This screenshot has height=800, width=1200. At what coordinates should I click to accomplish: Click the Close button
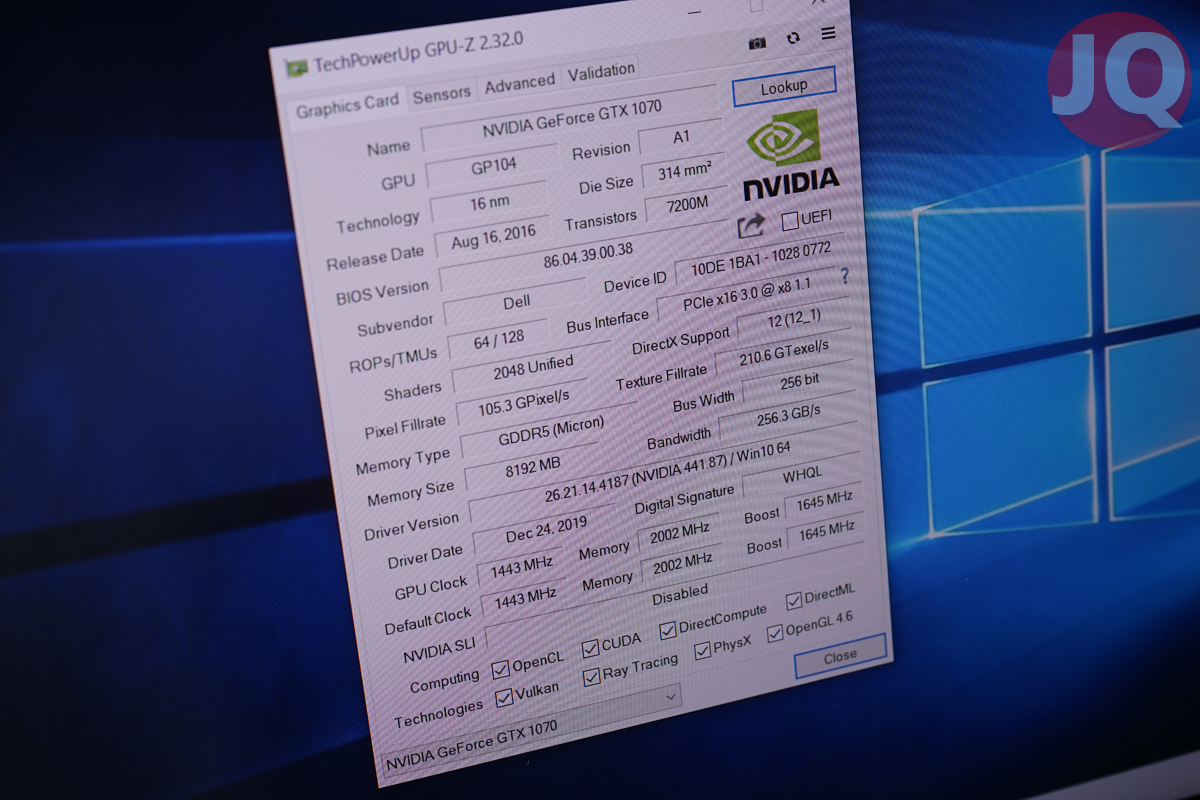[840, 656]
